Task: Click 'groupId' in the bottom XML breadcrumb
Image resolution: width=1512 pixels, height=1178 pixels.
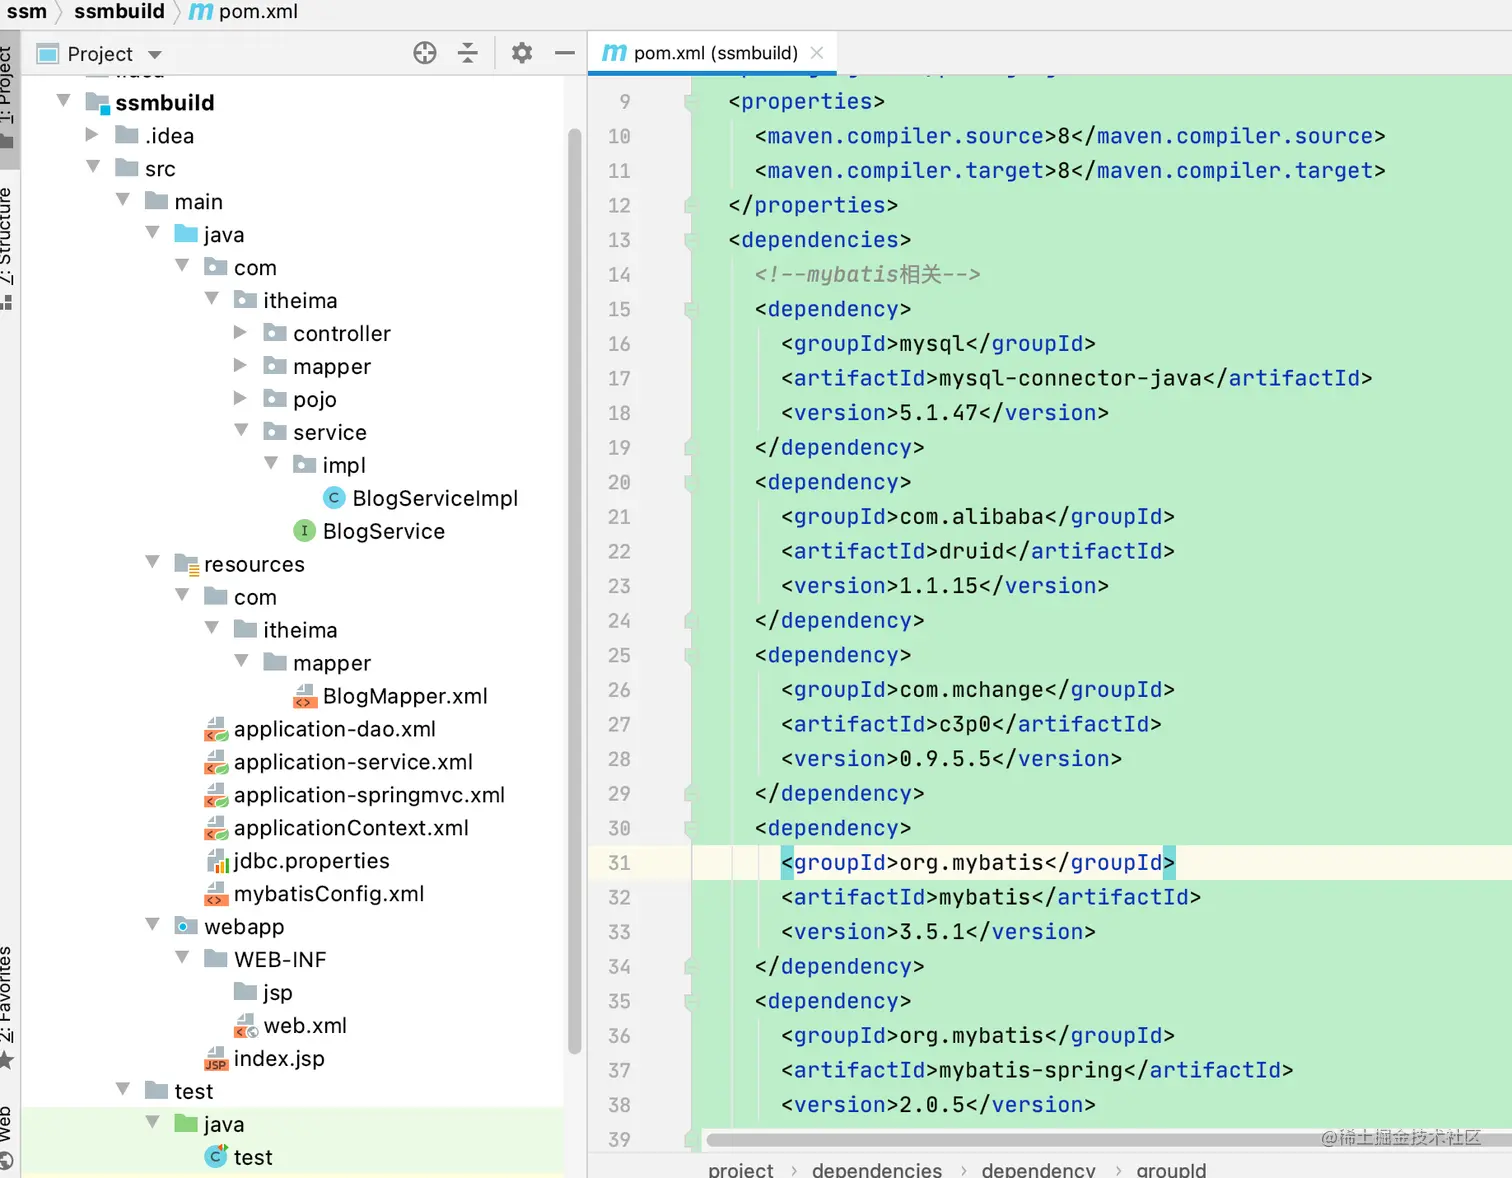Action: coord(1171,1169)
